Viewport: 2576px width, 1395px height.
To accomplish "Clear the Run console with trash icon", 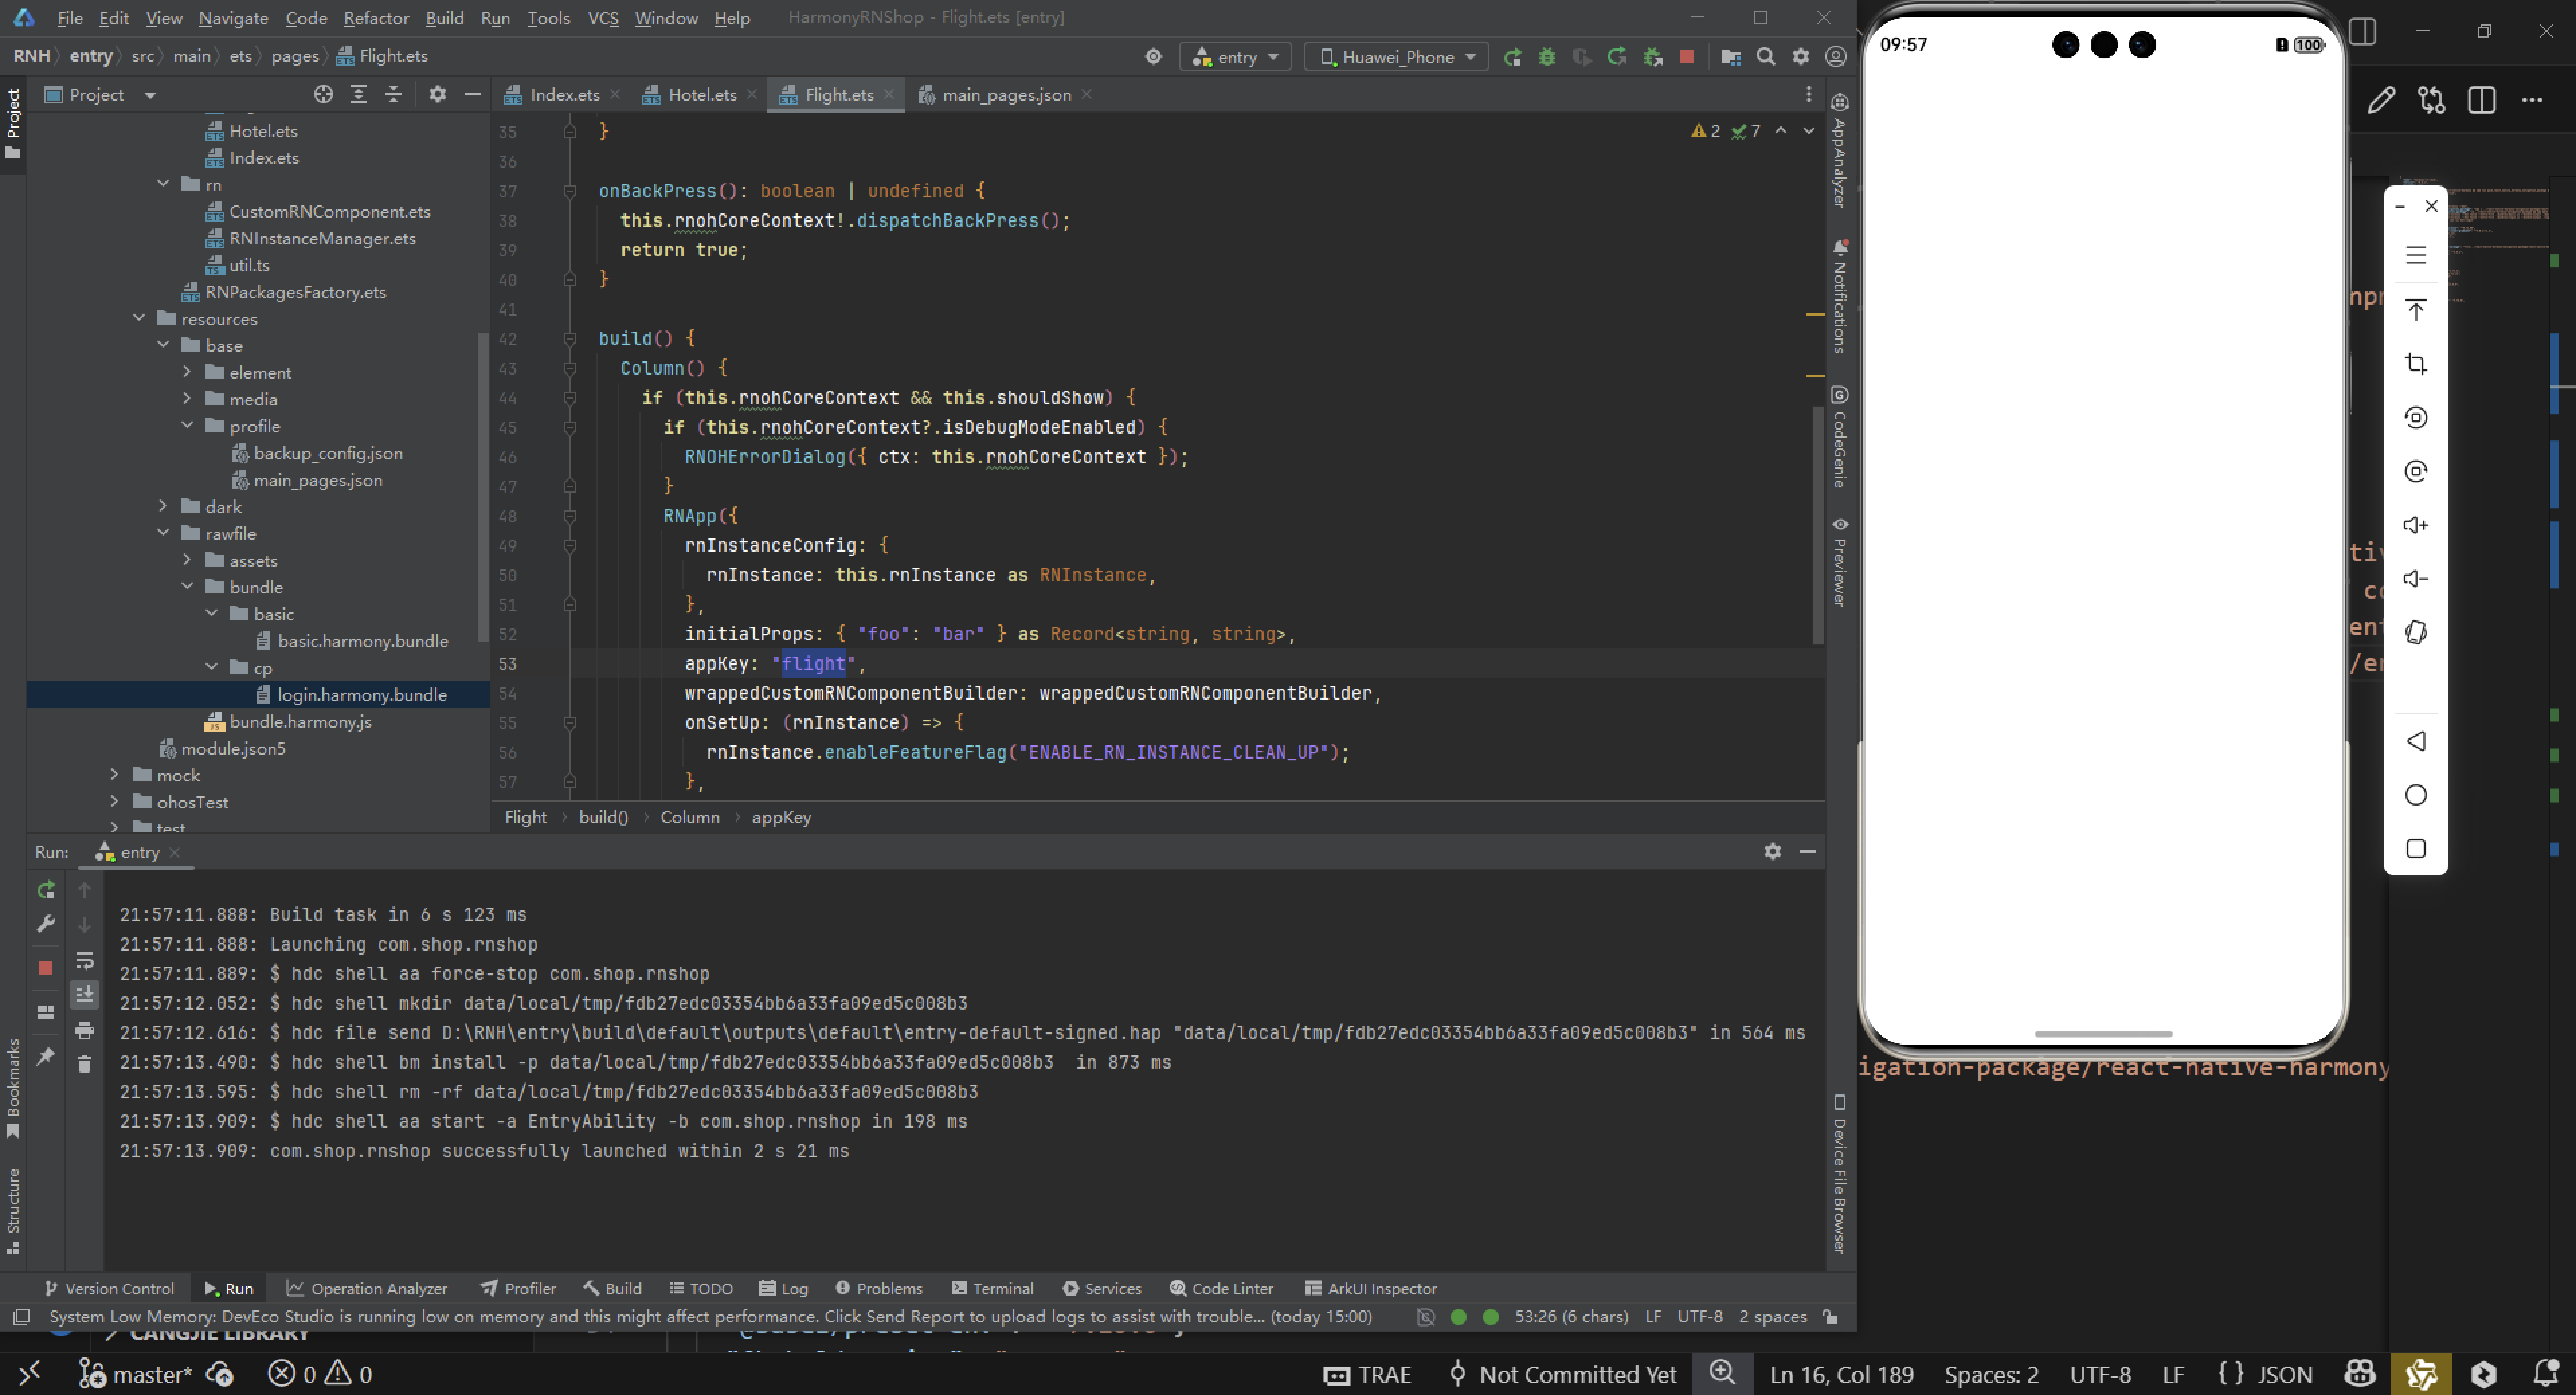I will click(84, 1064).
